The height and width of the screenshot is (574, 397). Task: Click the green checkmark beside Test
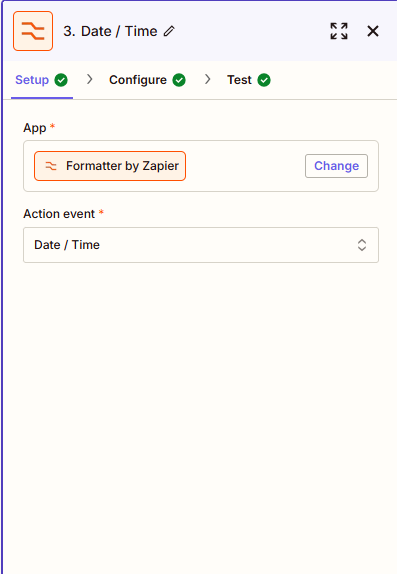point(264,80)
